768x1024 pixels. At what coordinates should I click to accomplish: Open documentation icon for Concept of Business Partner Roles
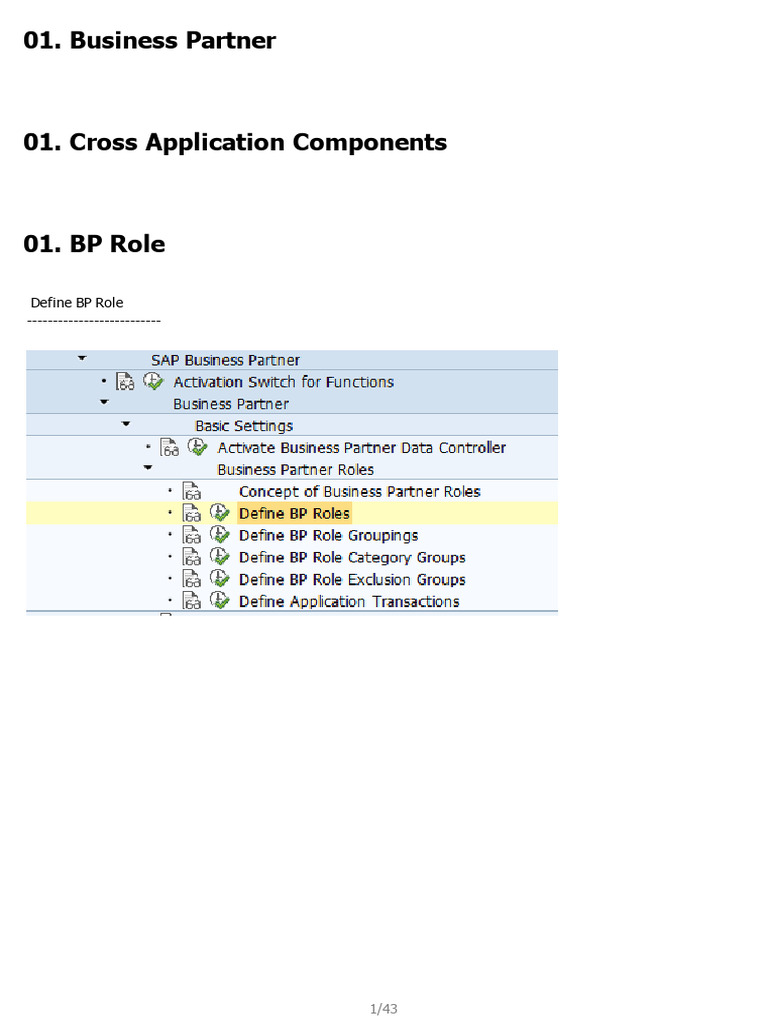(191, 491)
